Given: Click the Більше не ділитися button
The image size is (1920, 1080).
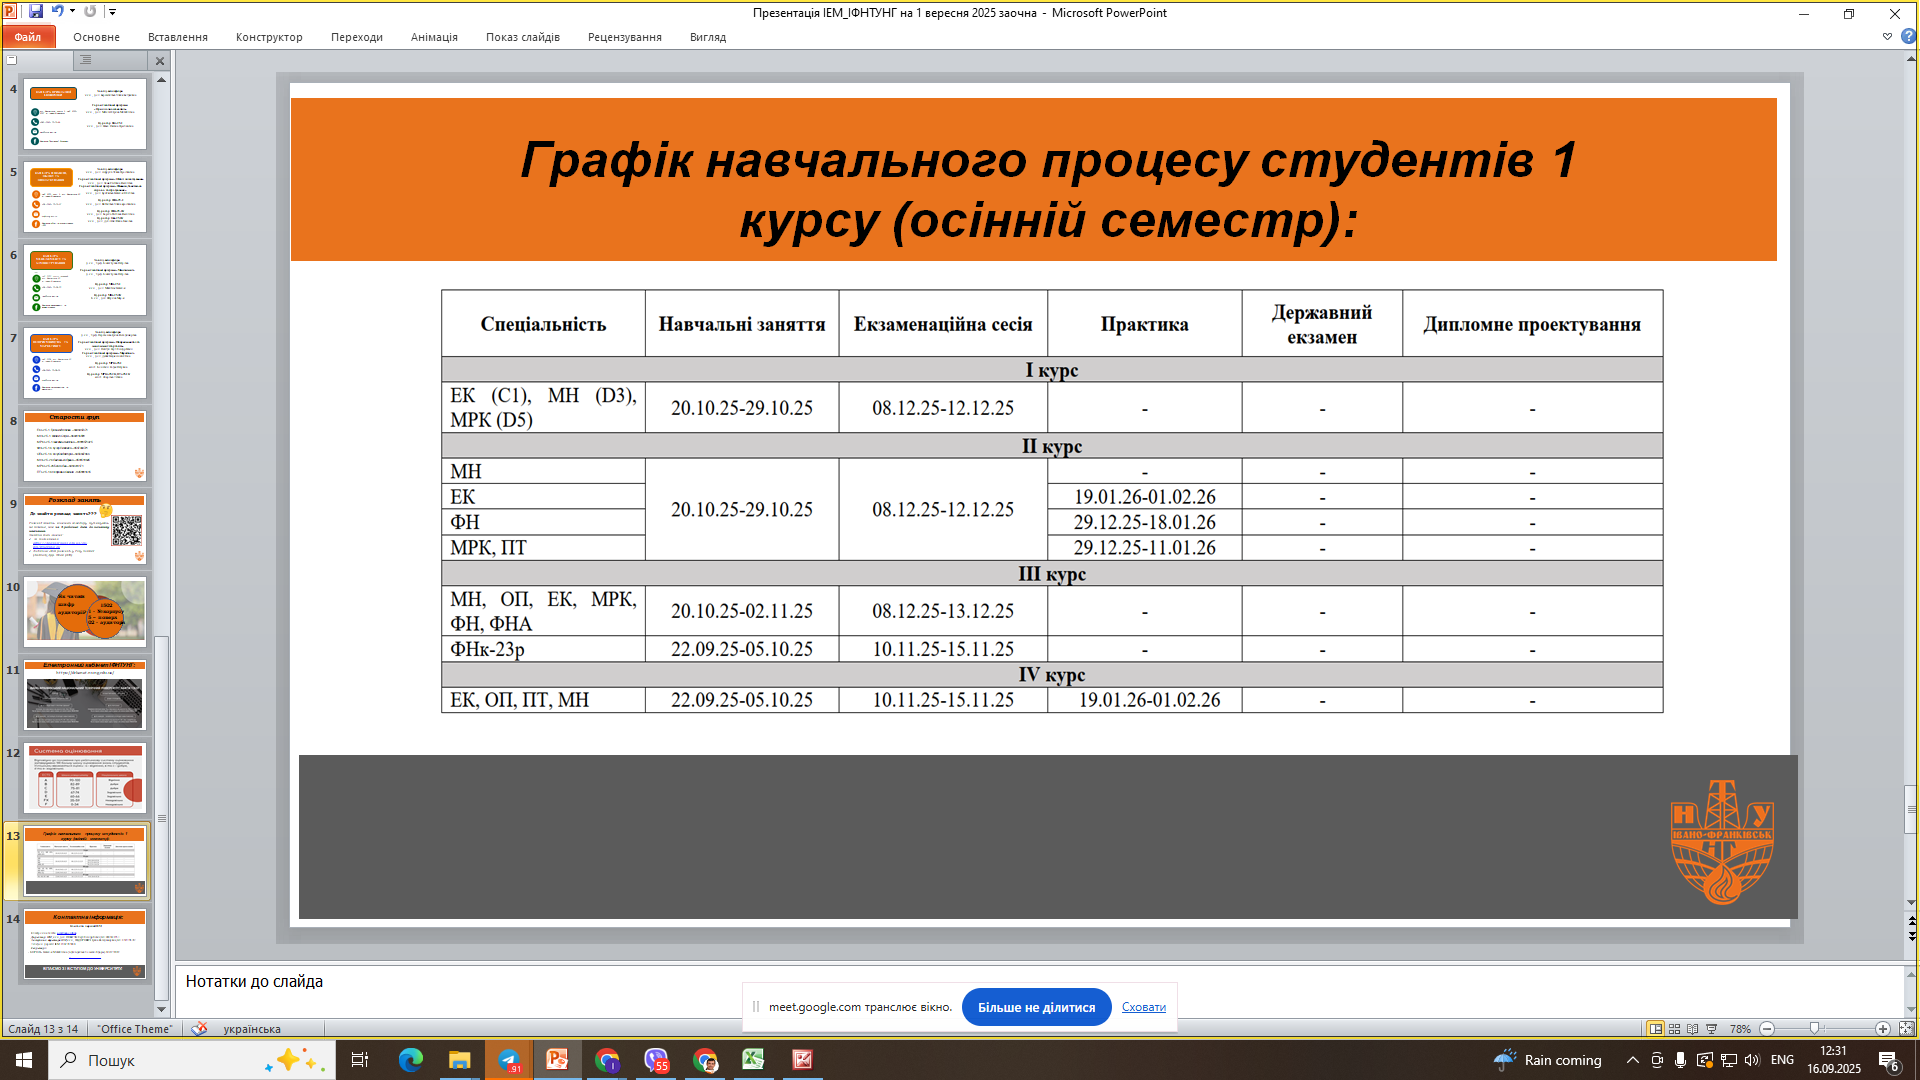Looking at the screenshot, I should click(1036, 1007).
